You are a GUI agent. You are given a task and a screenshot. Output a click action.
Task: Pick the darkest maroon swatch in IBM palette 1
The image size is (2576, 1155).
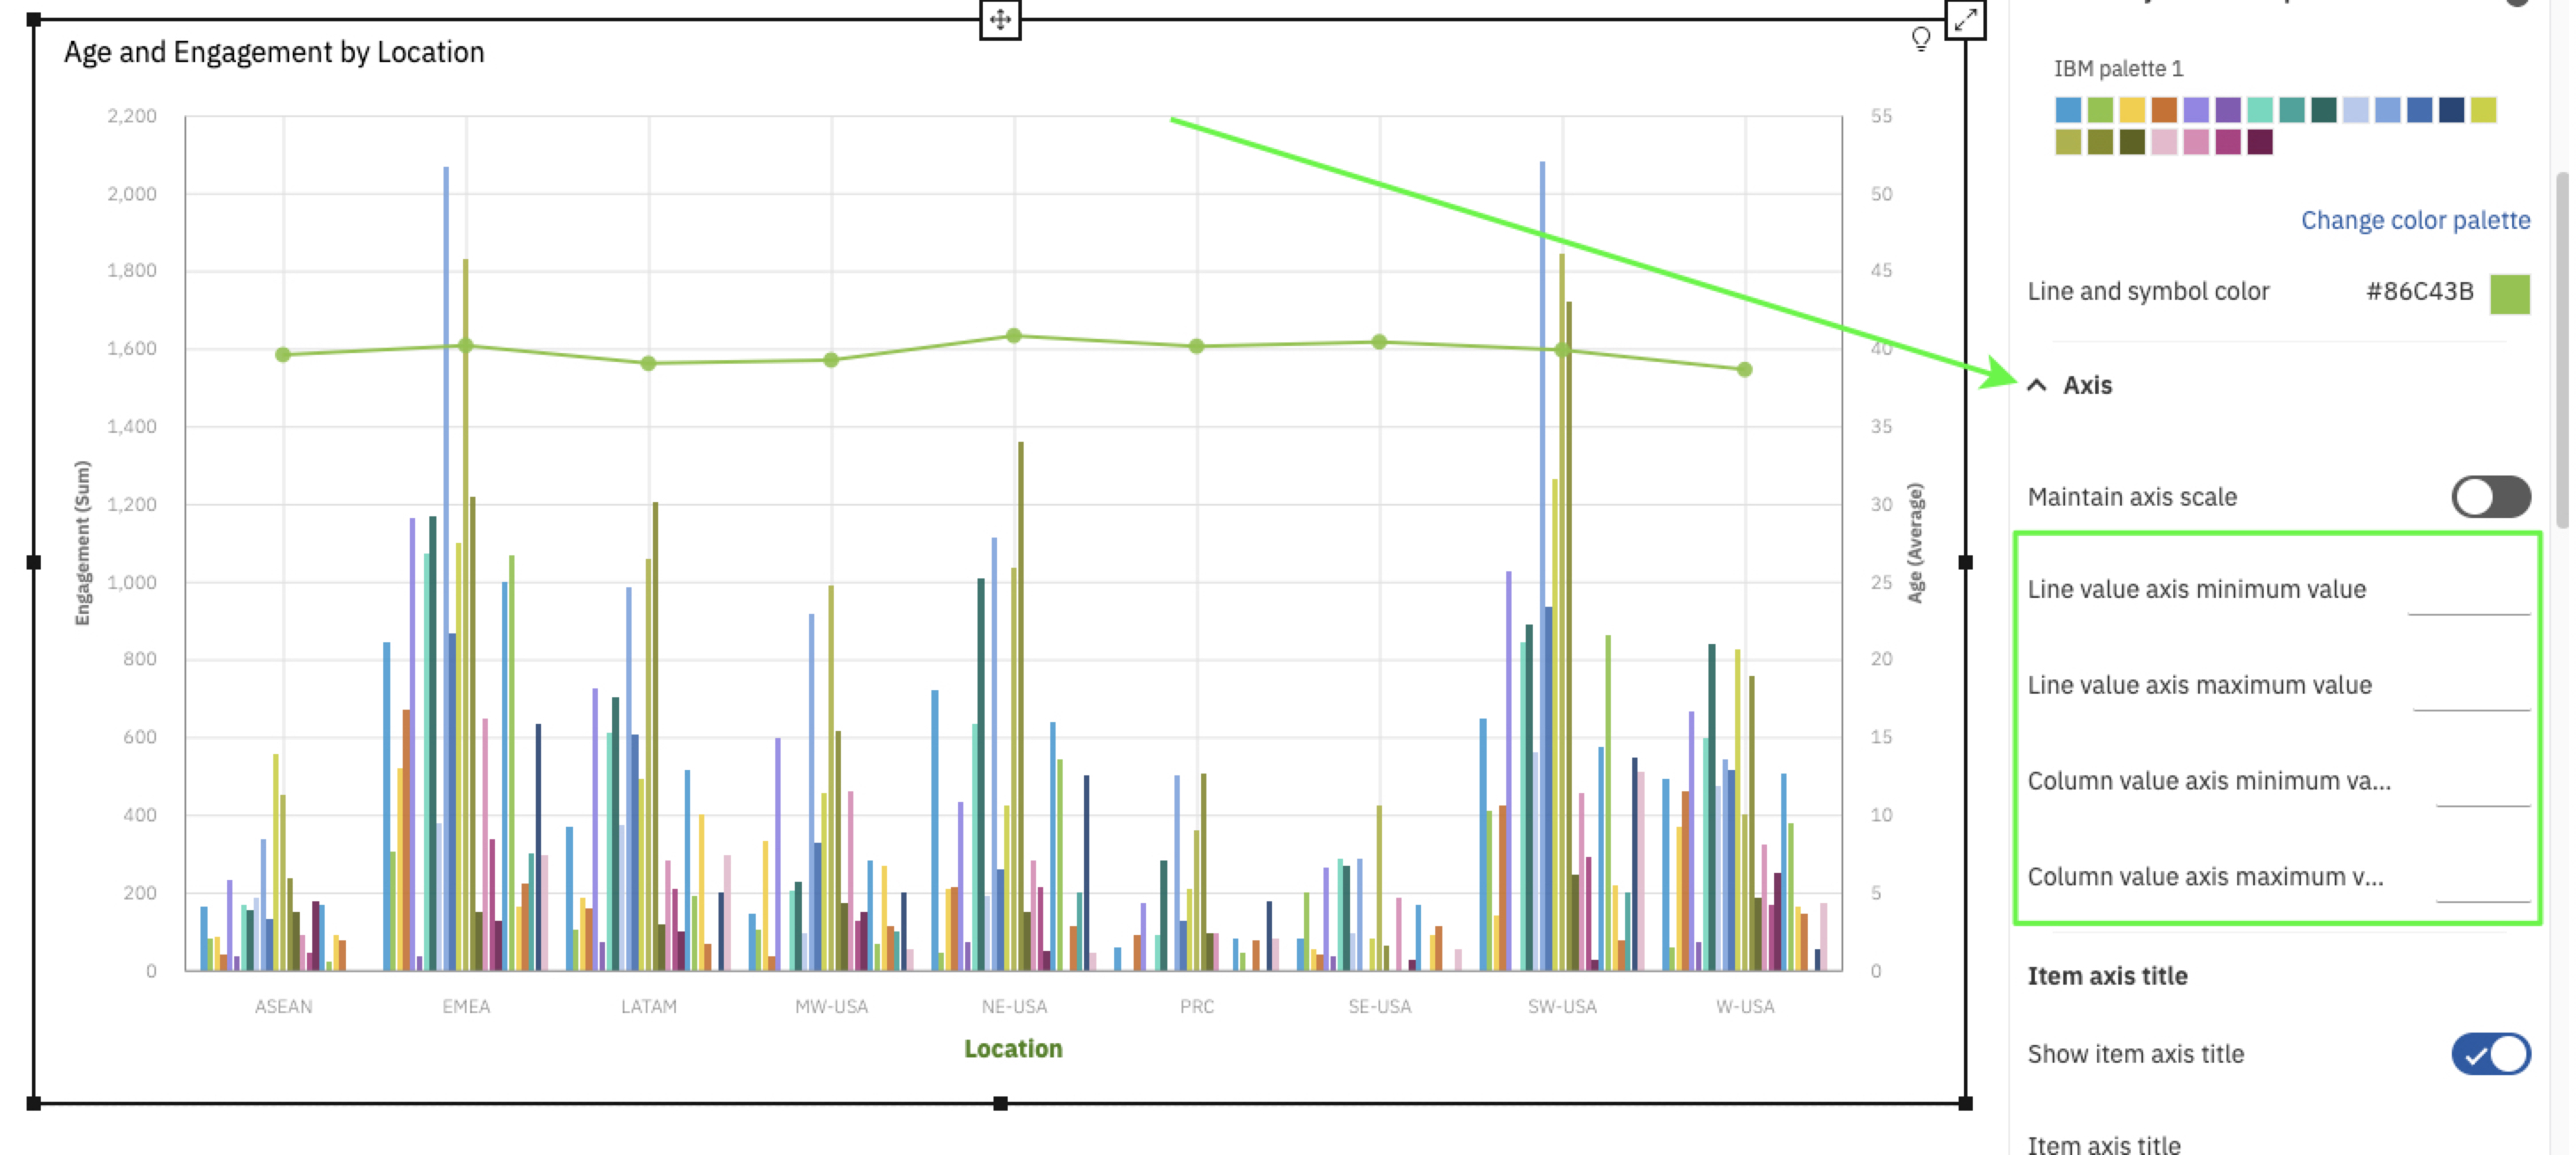[2260, 142]
